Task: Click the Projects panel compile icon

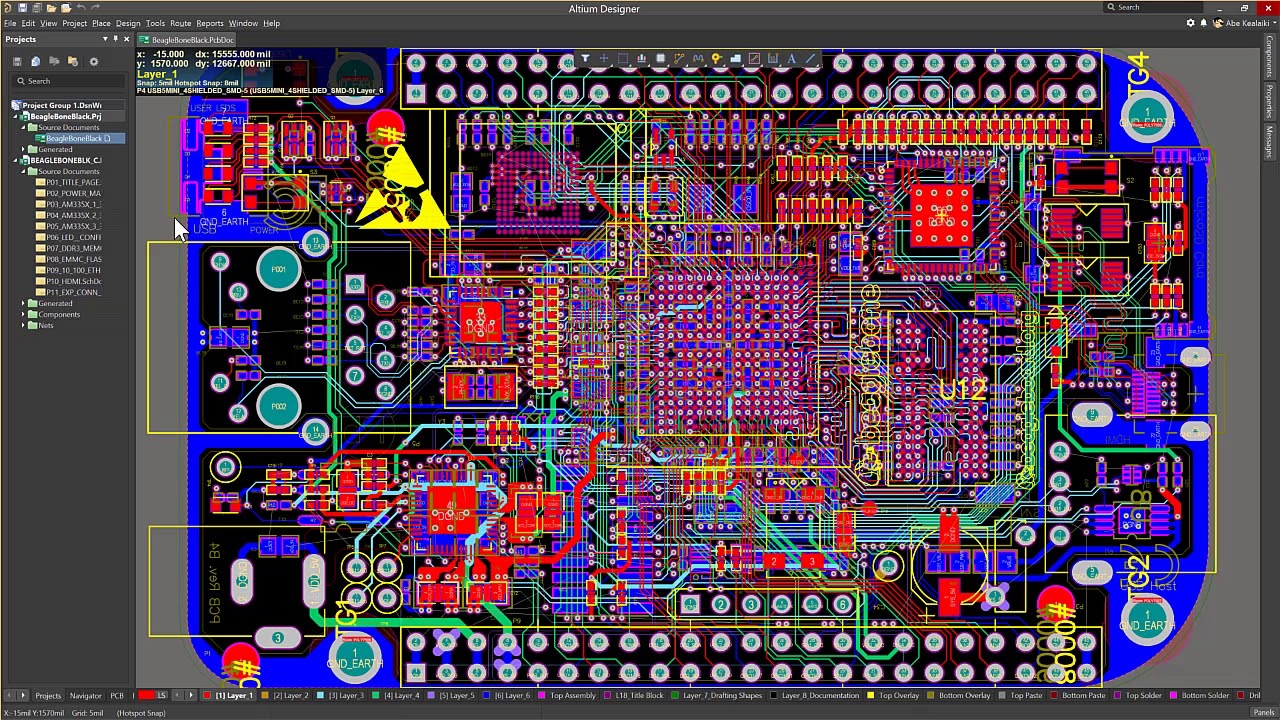Action: point(36,61)
